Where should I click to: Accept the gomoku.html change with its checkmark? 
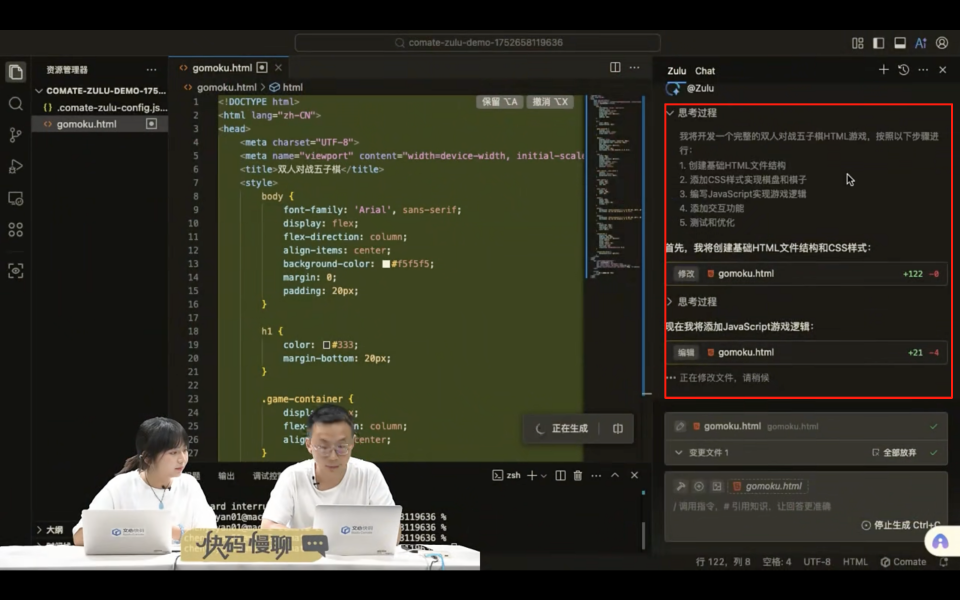[934, 426]
